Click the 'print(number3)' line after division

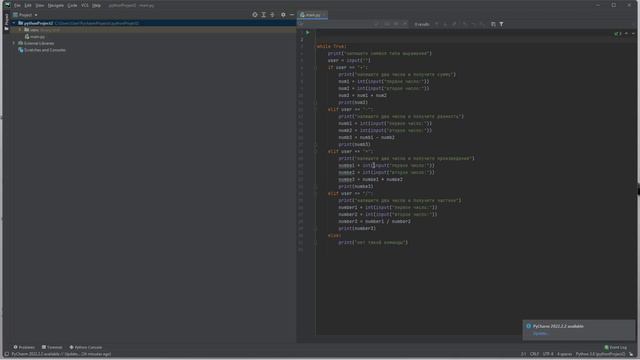[x=357, y=229]
